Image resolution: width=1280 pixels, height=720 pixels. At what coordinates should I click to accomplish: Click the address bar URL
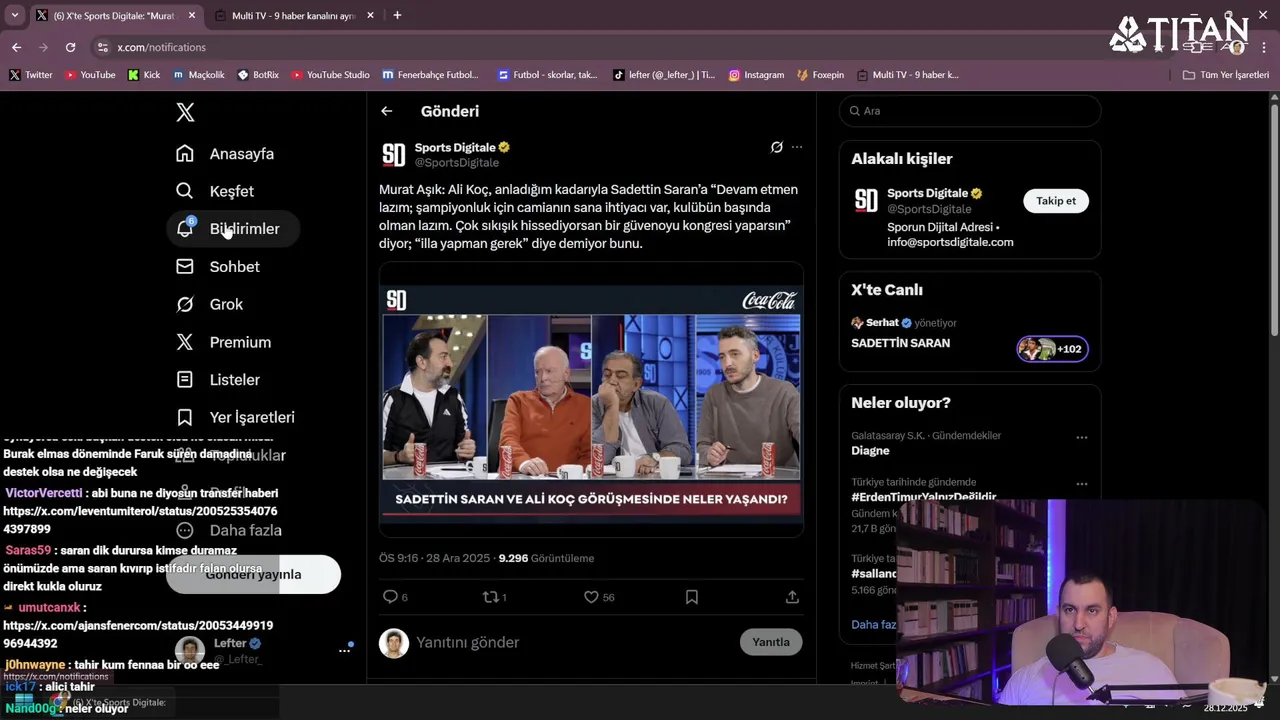click(x=161, y=47)
